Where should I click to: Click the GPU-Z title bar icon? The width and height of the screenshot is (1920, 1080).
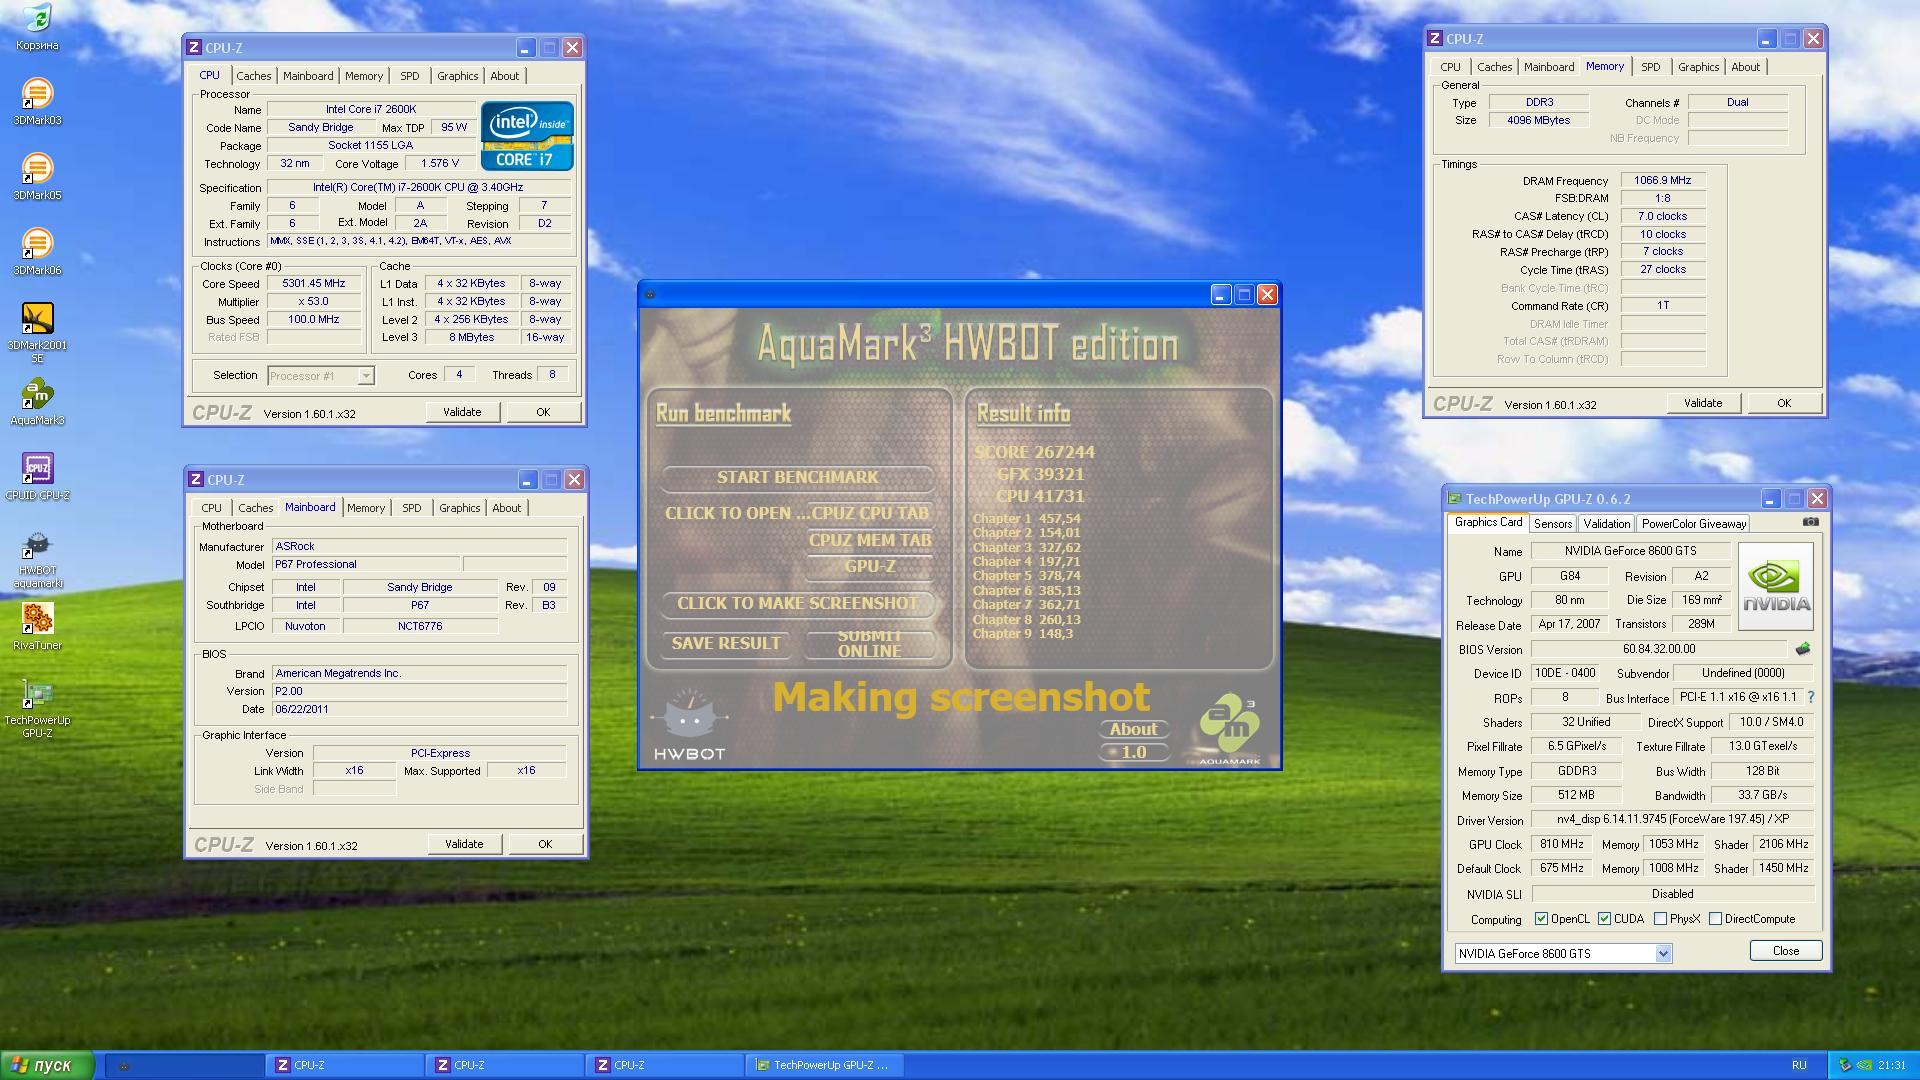pyautogui.click(x=1455, y=498)
